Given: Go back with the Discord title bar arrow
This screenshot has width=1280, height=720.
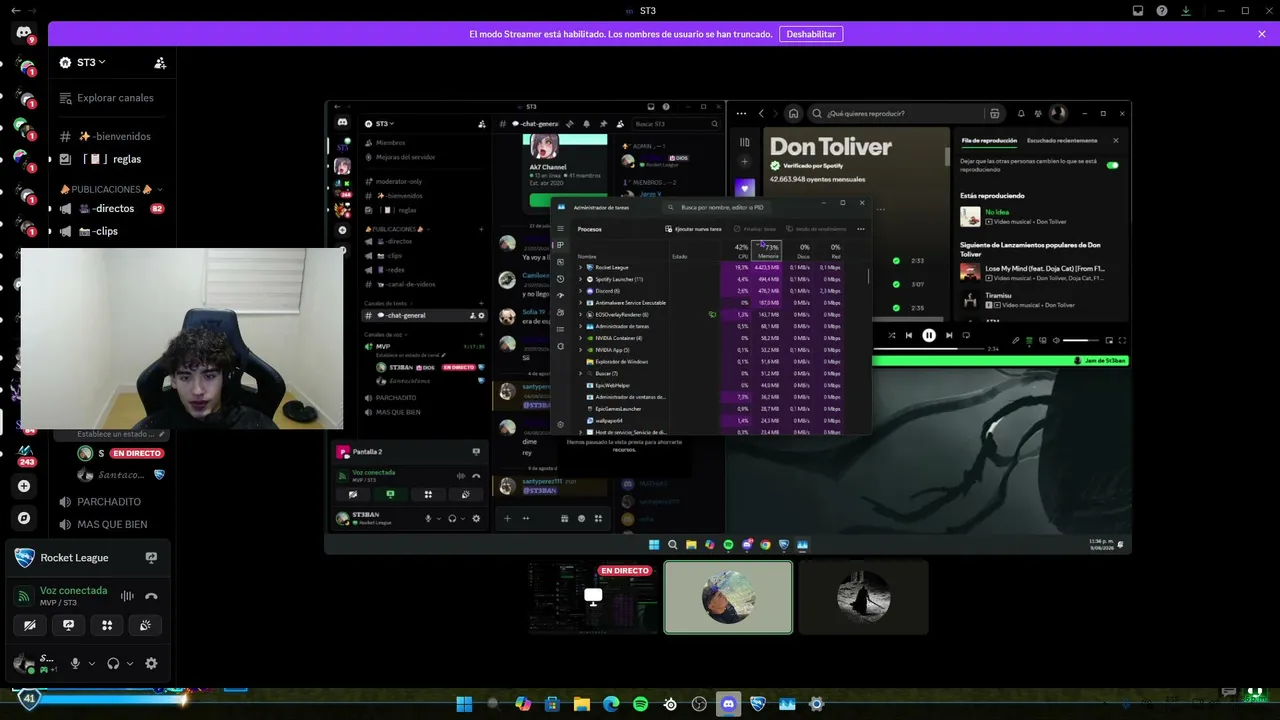Looking at the screenshot, I should click(x=14, y=11).
